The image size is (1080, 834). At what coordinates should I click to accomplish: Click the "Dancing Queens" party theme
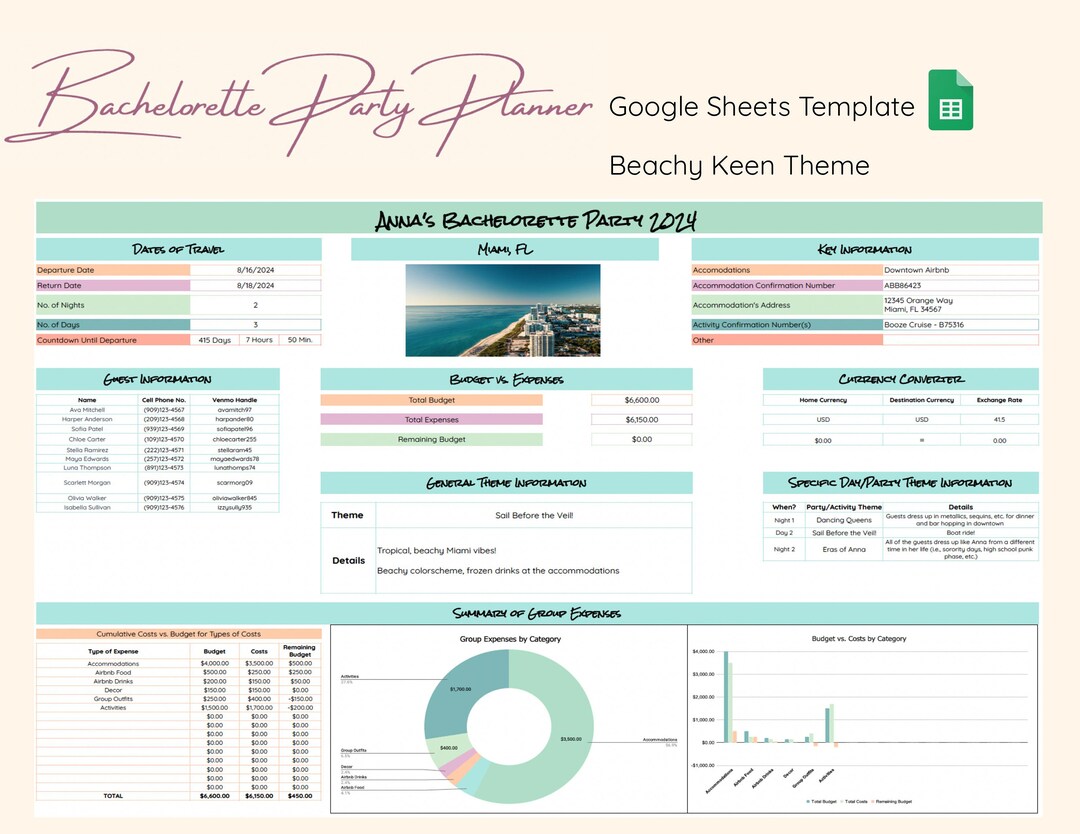coord(844,520)
